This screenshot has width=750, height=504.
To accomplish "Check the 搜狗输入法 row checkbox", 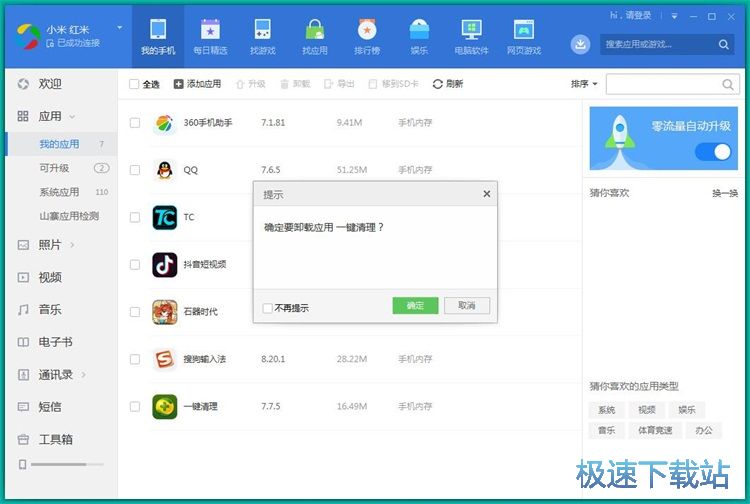I will point(135,359).
